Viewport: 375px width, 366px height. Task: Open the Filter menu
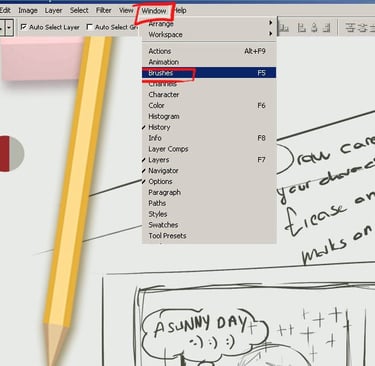(104, 11)
